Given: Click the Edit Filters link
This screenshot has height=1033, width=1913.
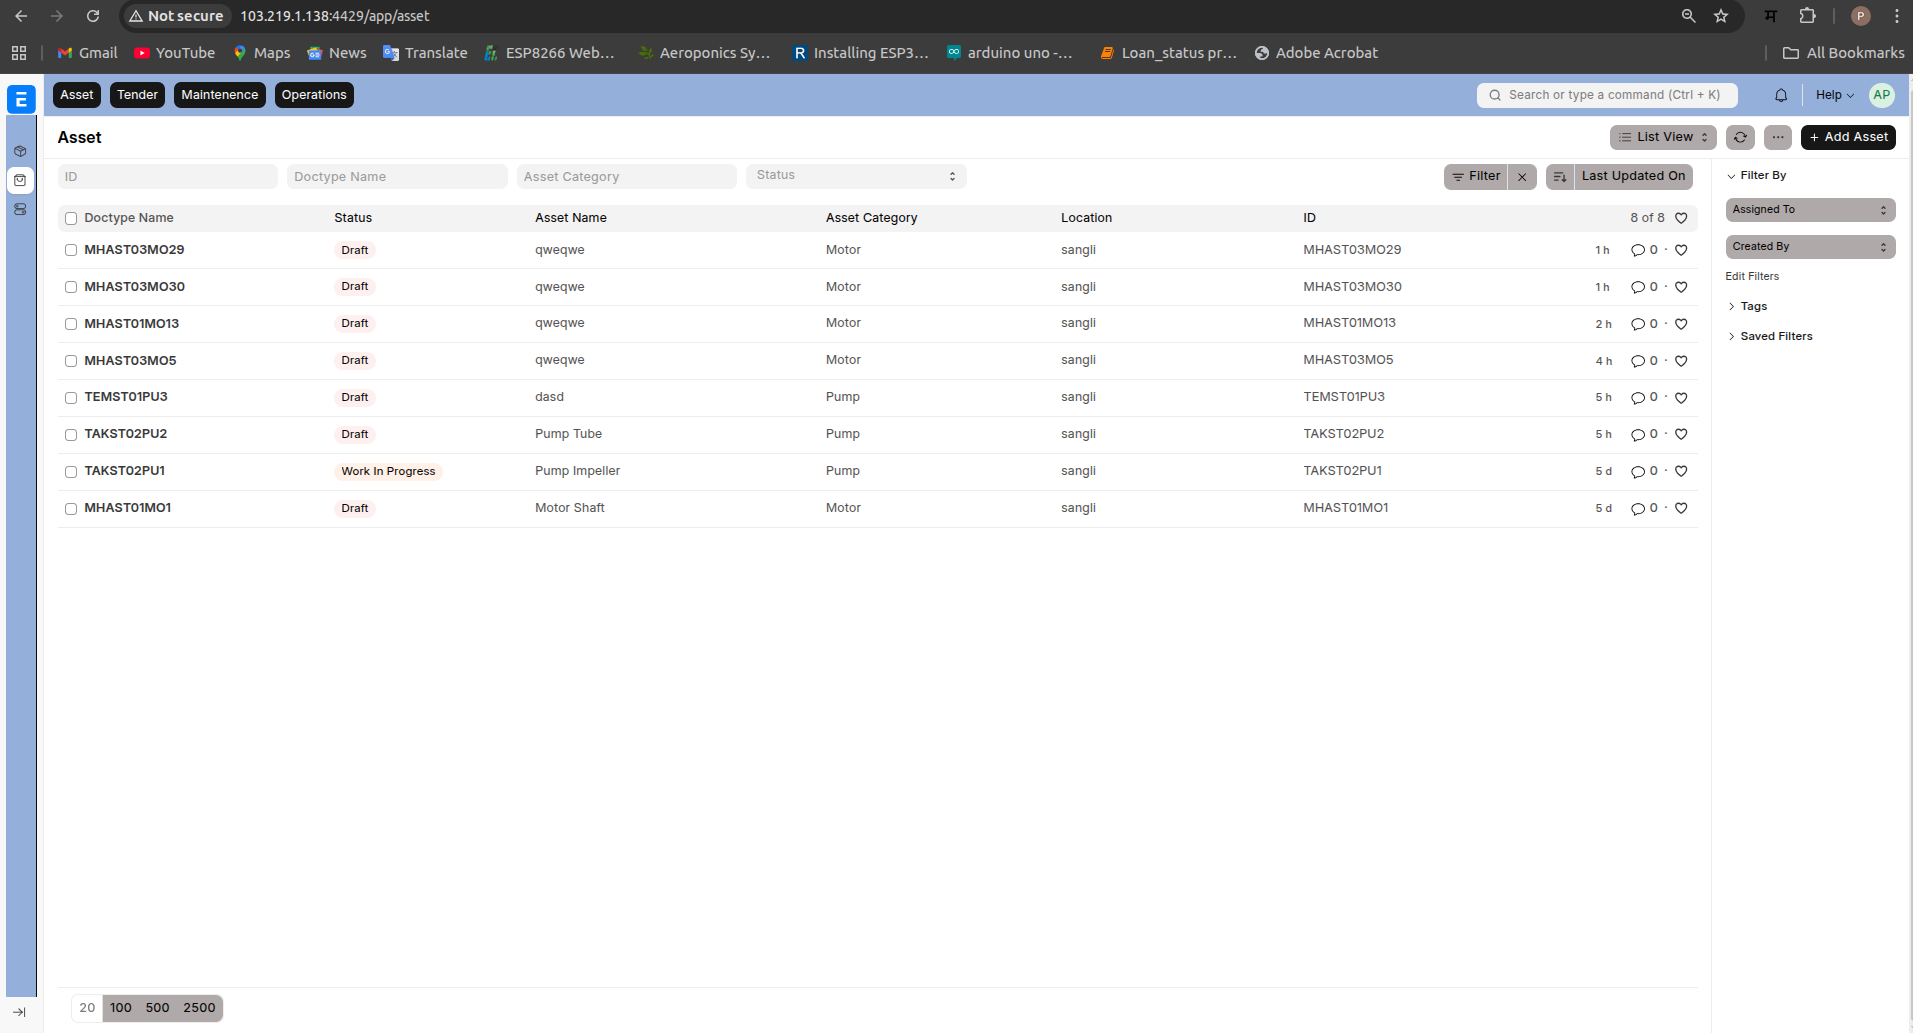Looking at the screenshot, I should pyautogui.click(x=1752, y=276).
